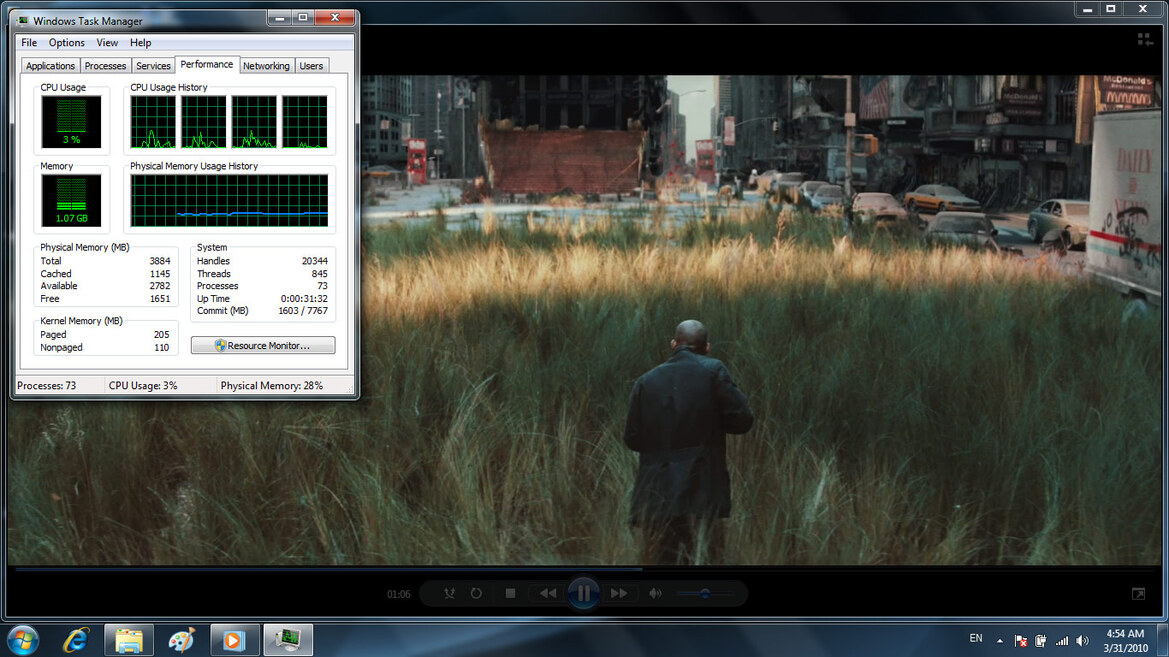The image size is (1169, 657).
Task: Click the Paged 205 kernel memory value
Action: [161, 335]
